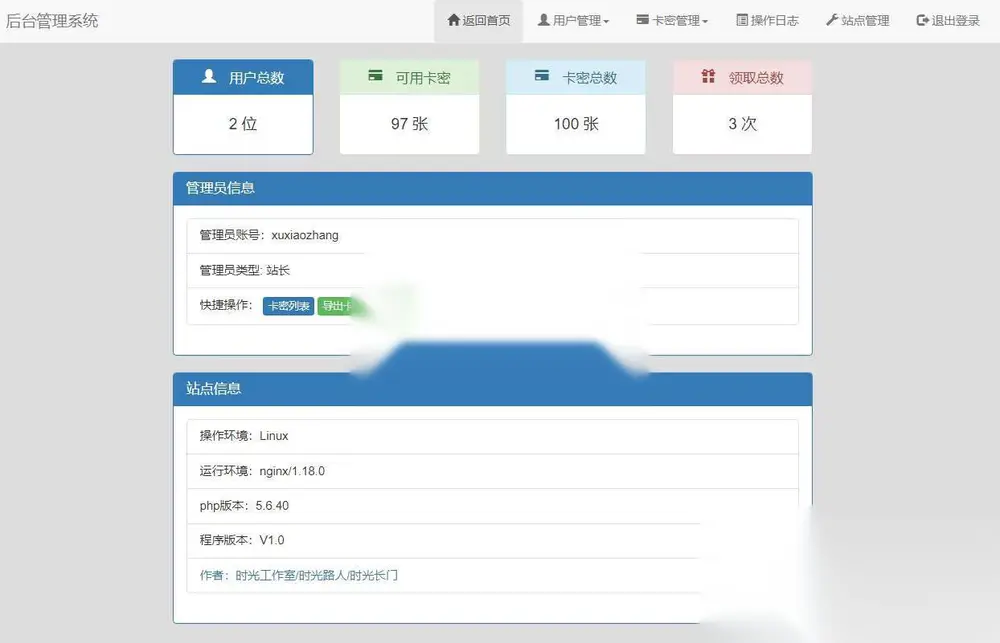Image resolution: width=1000 pixels, height=643 pixels.
Task: Click the "管理员类型: 站长" row
Action: click(492, 270)
